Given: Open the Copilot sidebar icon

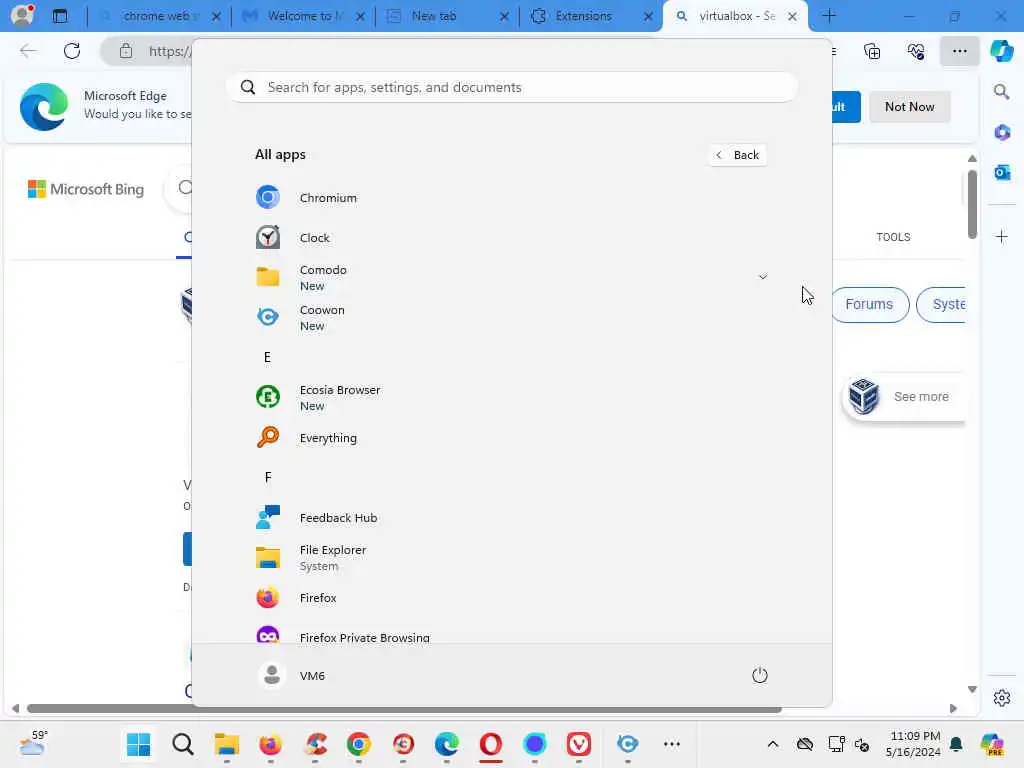Looking at the screenshot, I should click(1002, 51).
